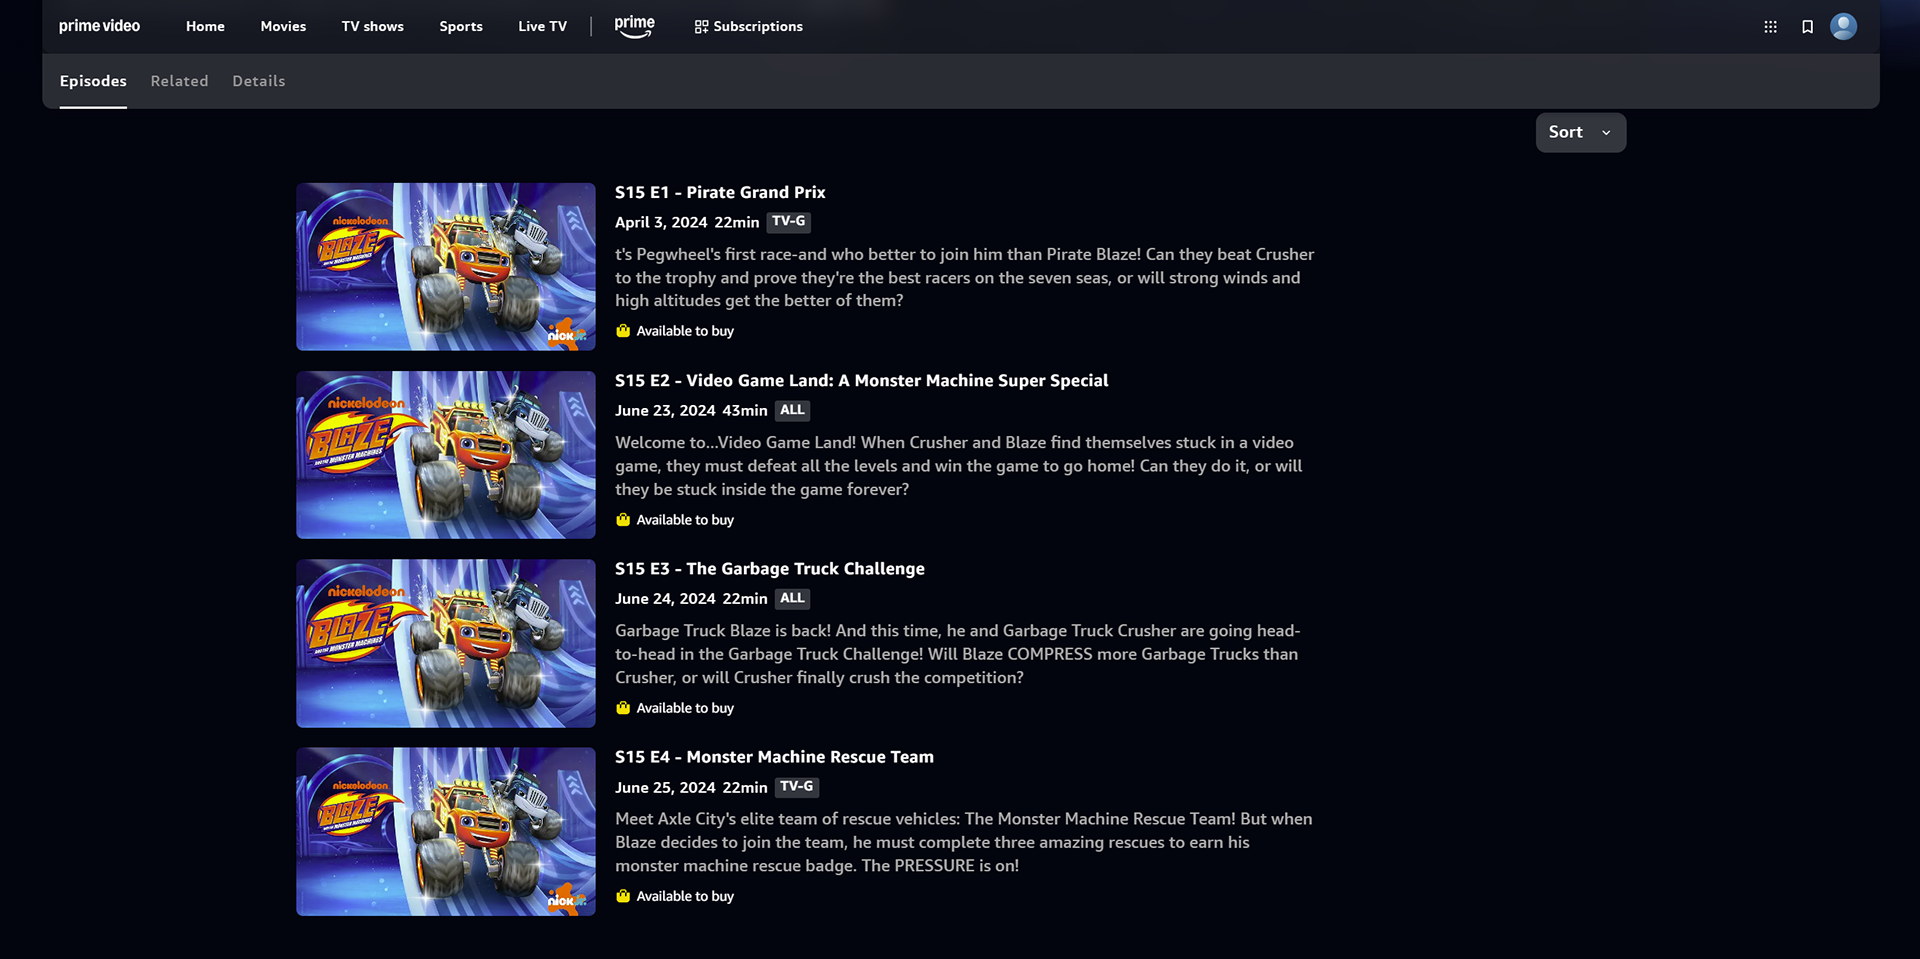Open the watchlist bookmark icon
Screen dimensions: 1920x959
click(1807, 27)
